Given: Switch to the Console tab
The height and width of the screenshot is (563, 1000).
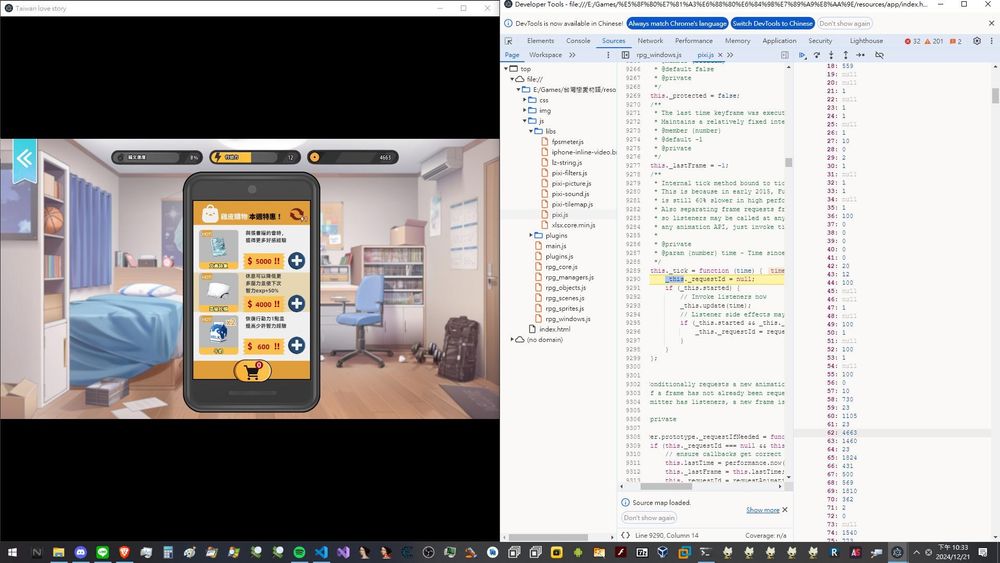Looking at the screenshot, I should pyautogui.click(x=578, y=41).
